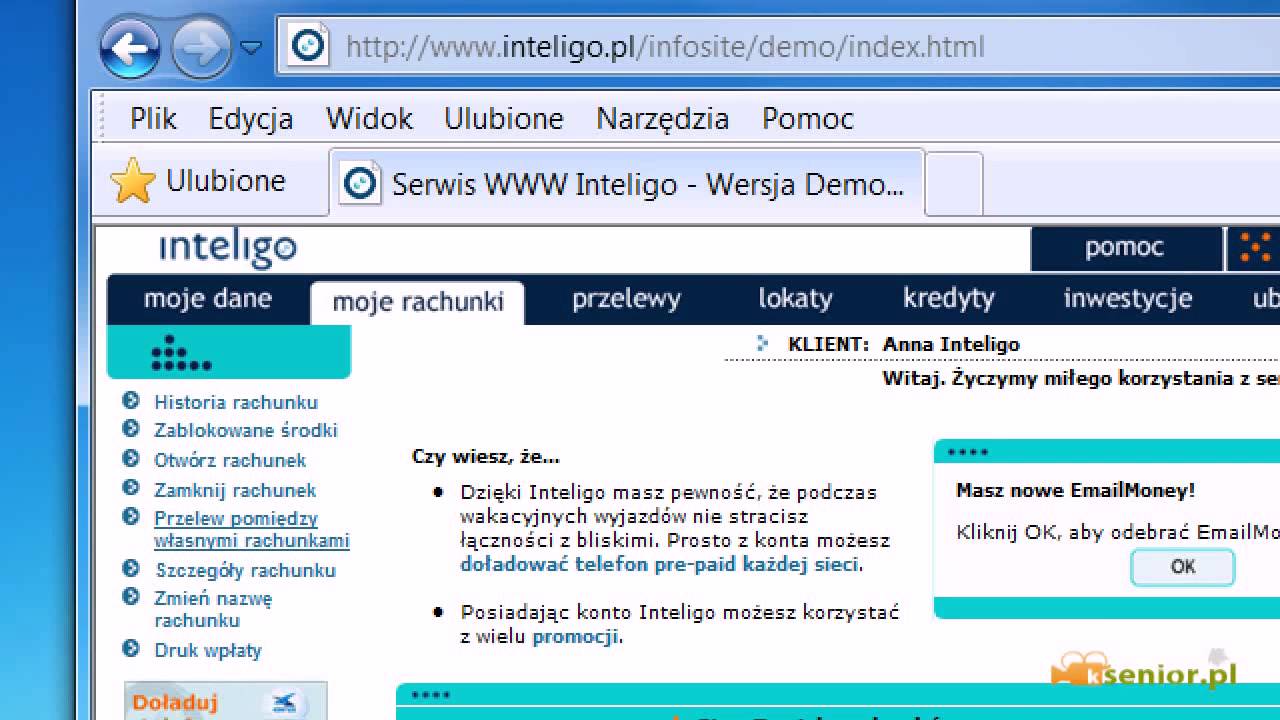Follow the promocji link
Viewport: 1280px width, 720px height.
click(x=576, y=636)
